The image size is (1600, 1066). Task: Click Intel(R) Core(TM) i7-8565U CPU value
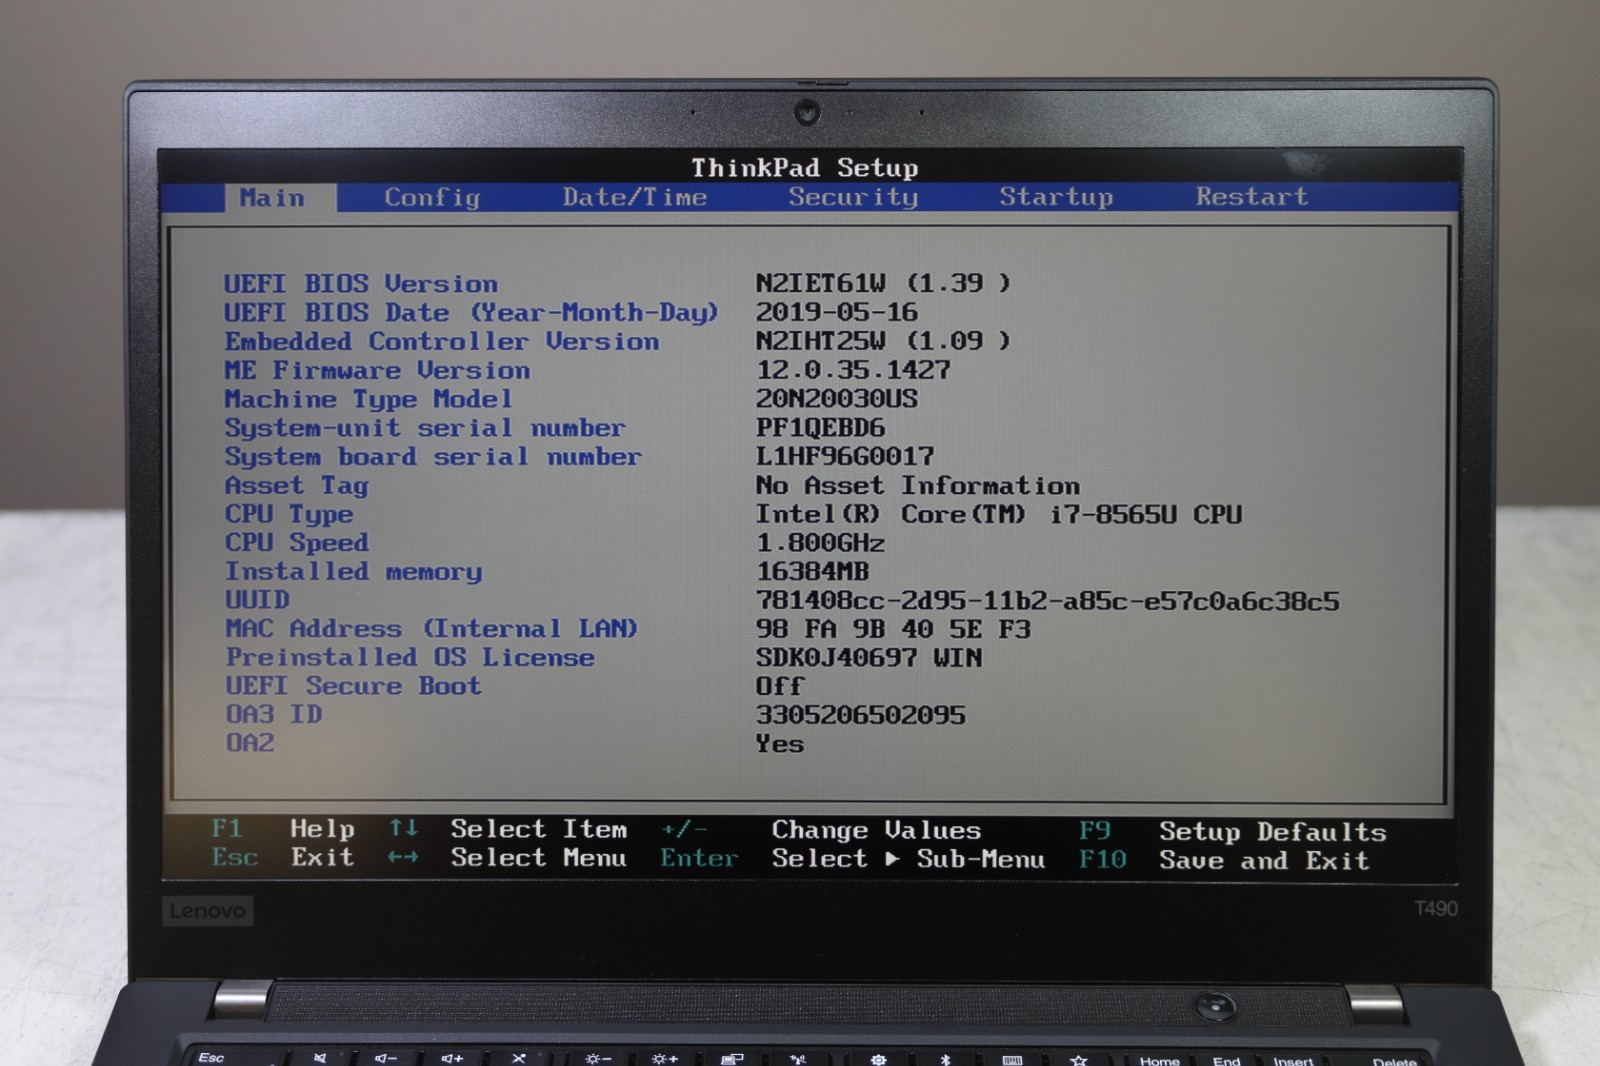[998, 515]
